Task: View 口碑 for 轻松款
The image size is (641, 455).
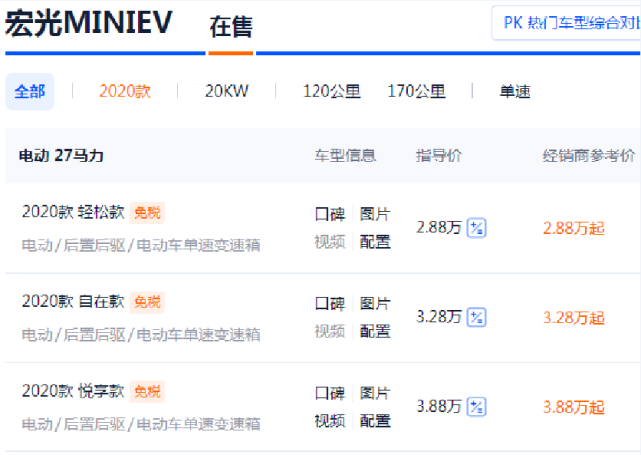Action: click(330, 214)
